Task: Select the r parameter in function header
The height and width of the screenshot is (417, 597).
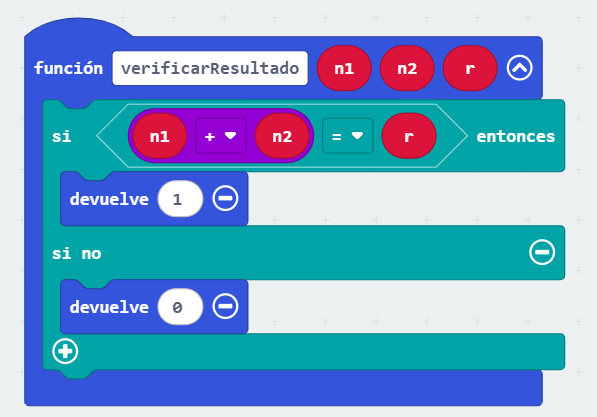Action: (470, 68)
